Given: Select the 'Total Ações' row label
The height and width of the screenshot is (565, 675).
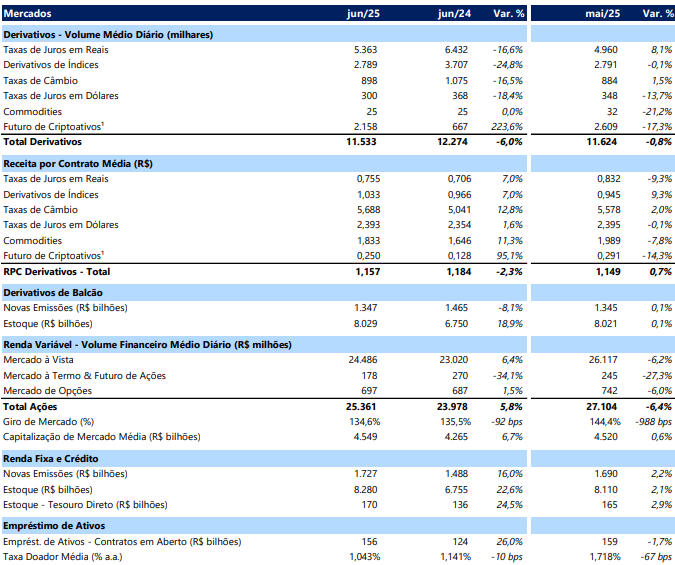Looking at the screenshot, I should click(x=30, y=407).
